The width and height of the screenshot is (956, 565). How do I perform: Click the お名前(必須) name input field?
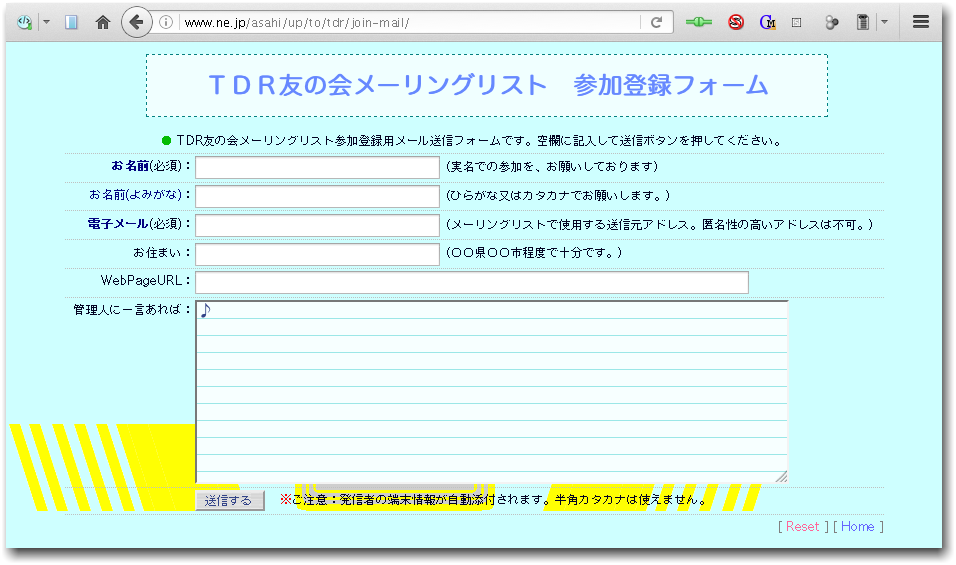pyautogui.click(x=317, y=167)
